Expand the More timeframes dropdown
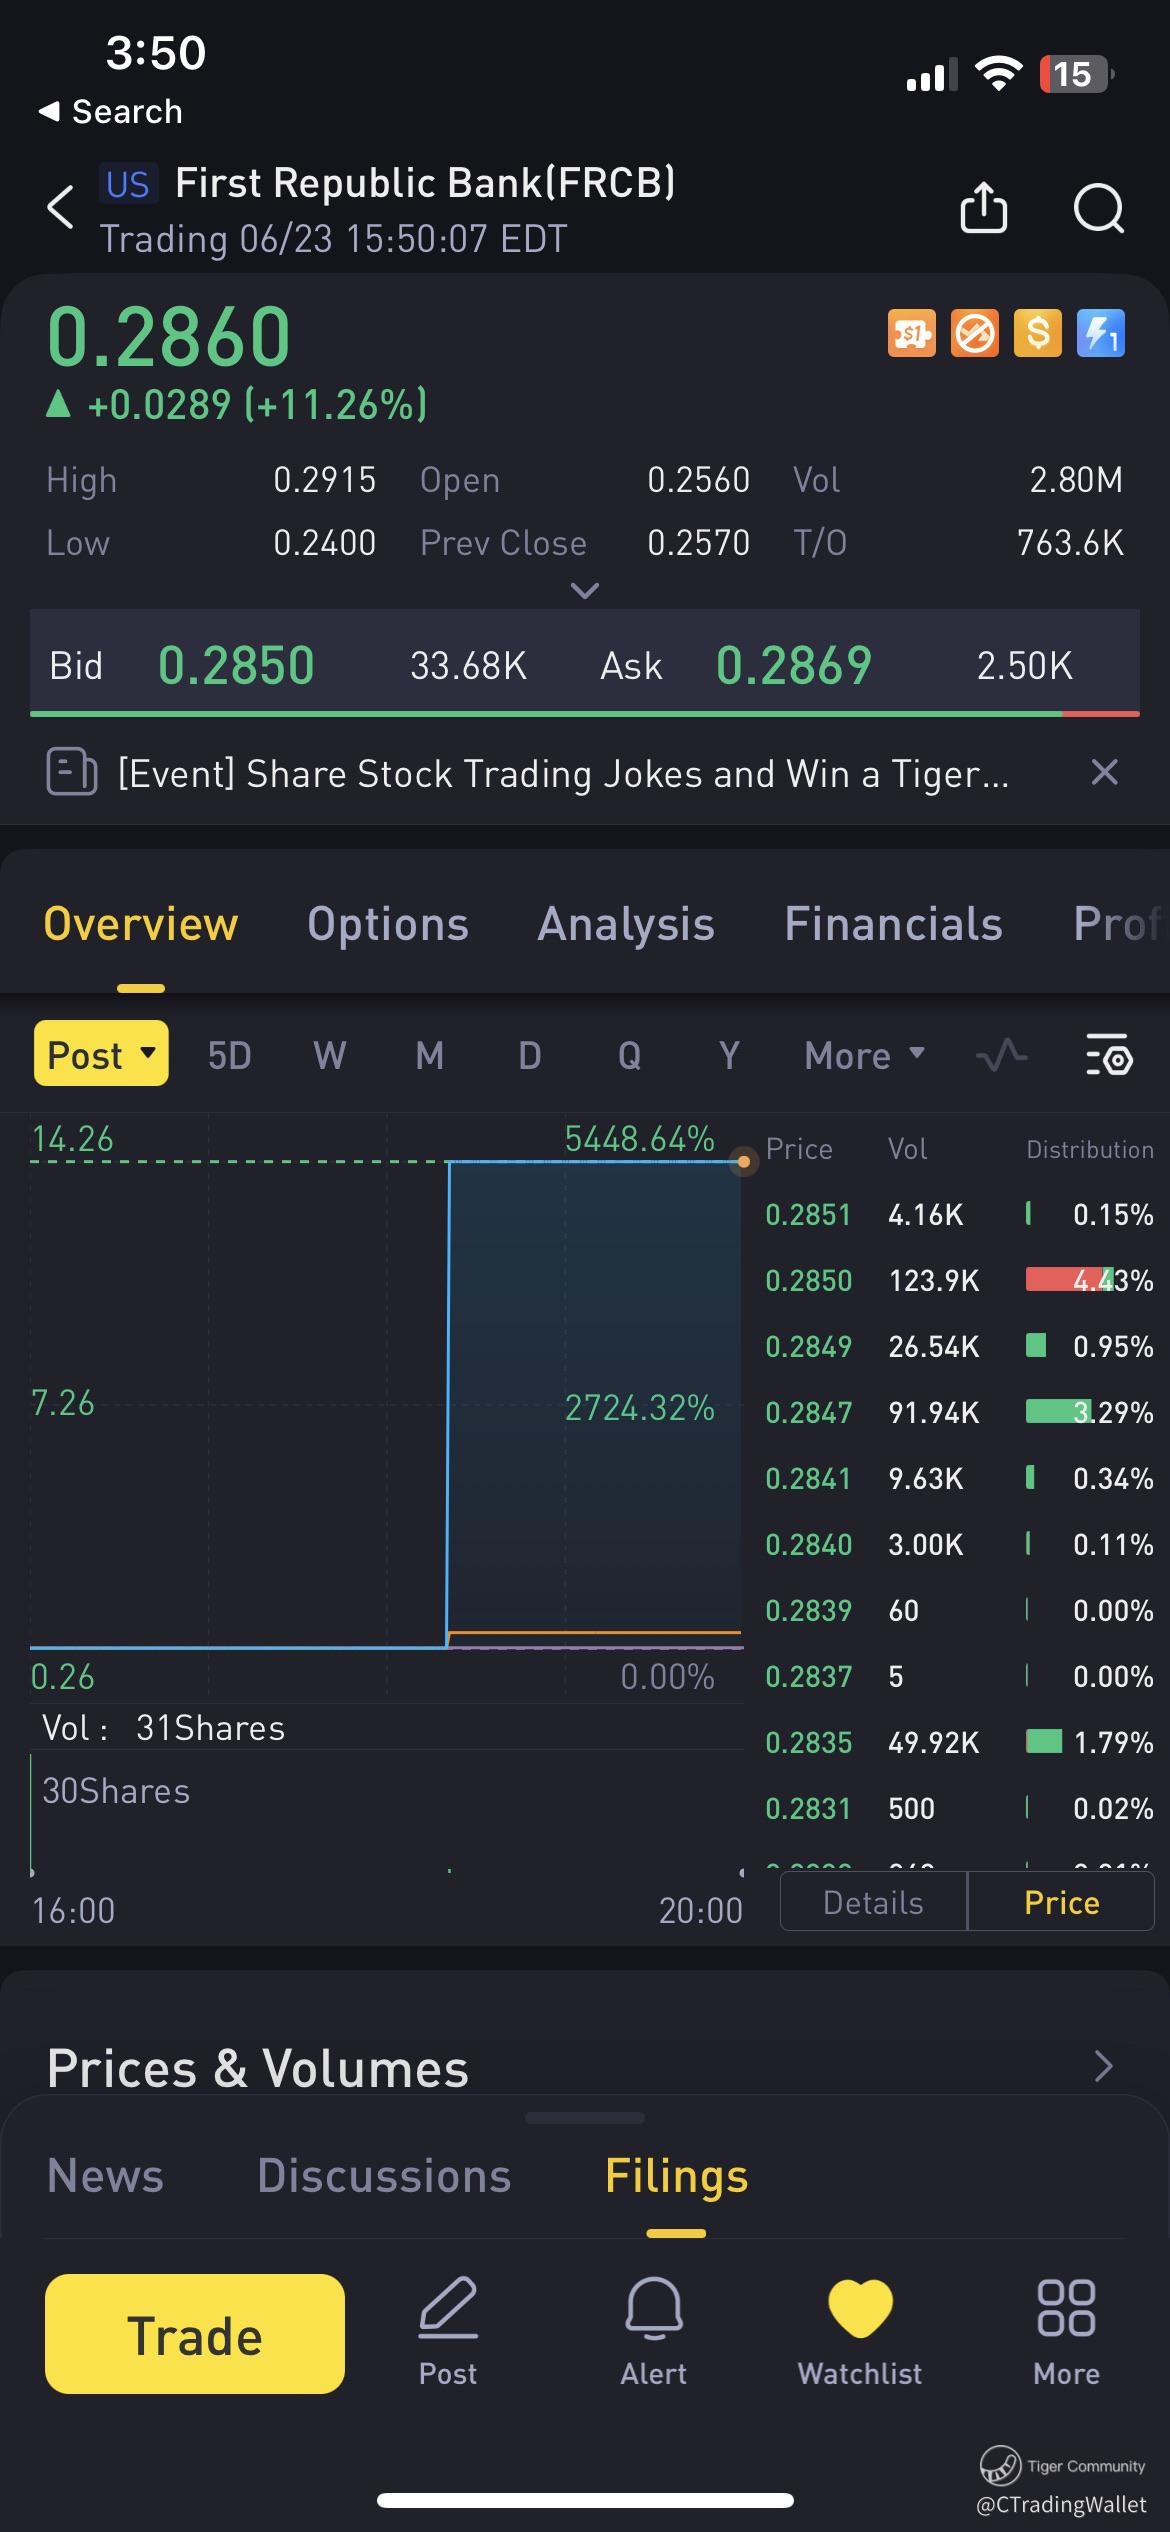Screen dimensions: 1170x2532 (x=864, y=1055)
